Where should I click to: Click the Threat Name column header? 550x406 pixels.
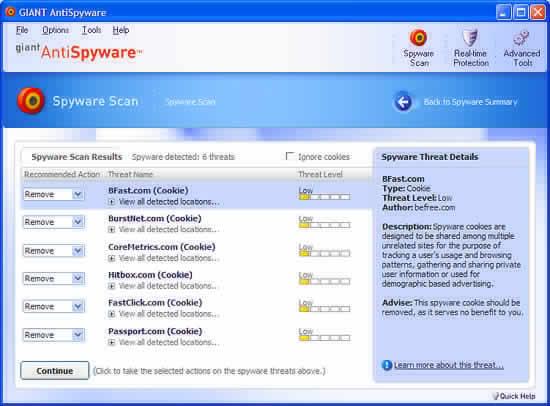pyautogui.click(x=130, y=174)
